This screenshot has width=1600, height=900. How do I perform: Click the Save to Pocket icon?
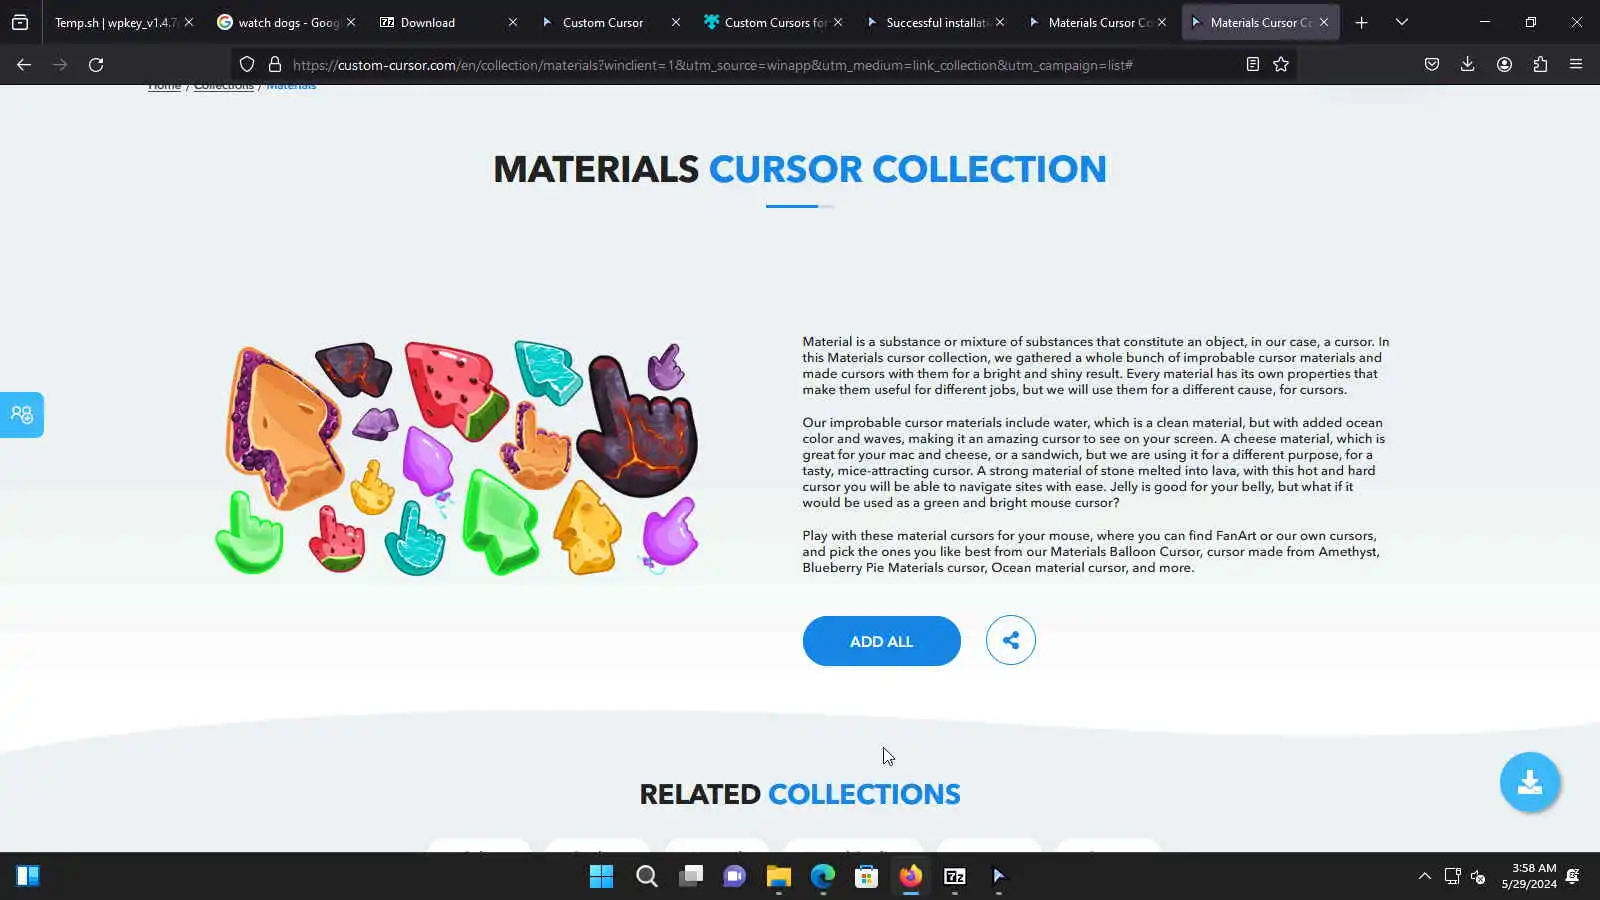(x=1431, y=64)
